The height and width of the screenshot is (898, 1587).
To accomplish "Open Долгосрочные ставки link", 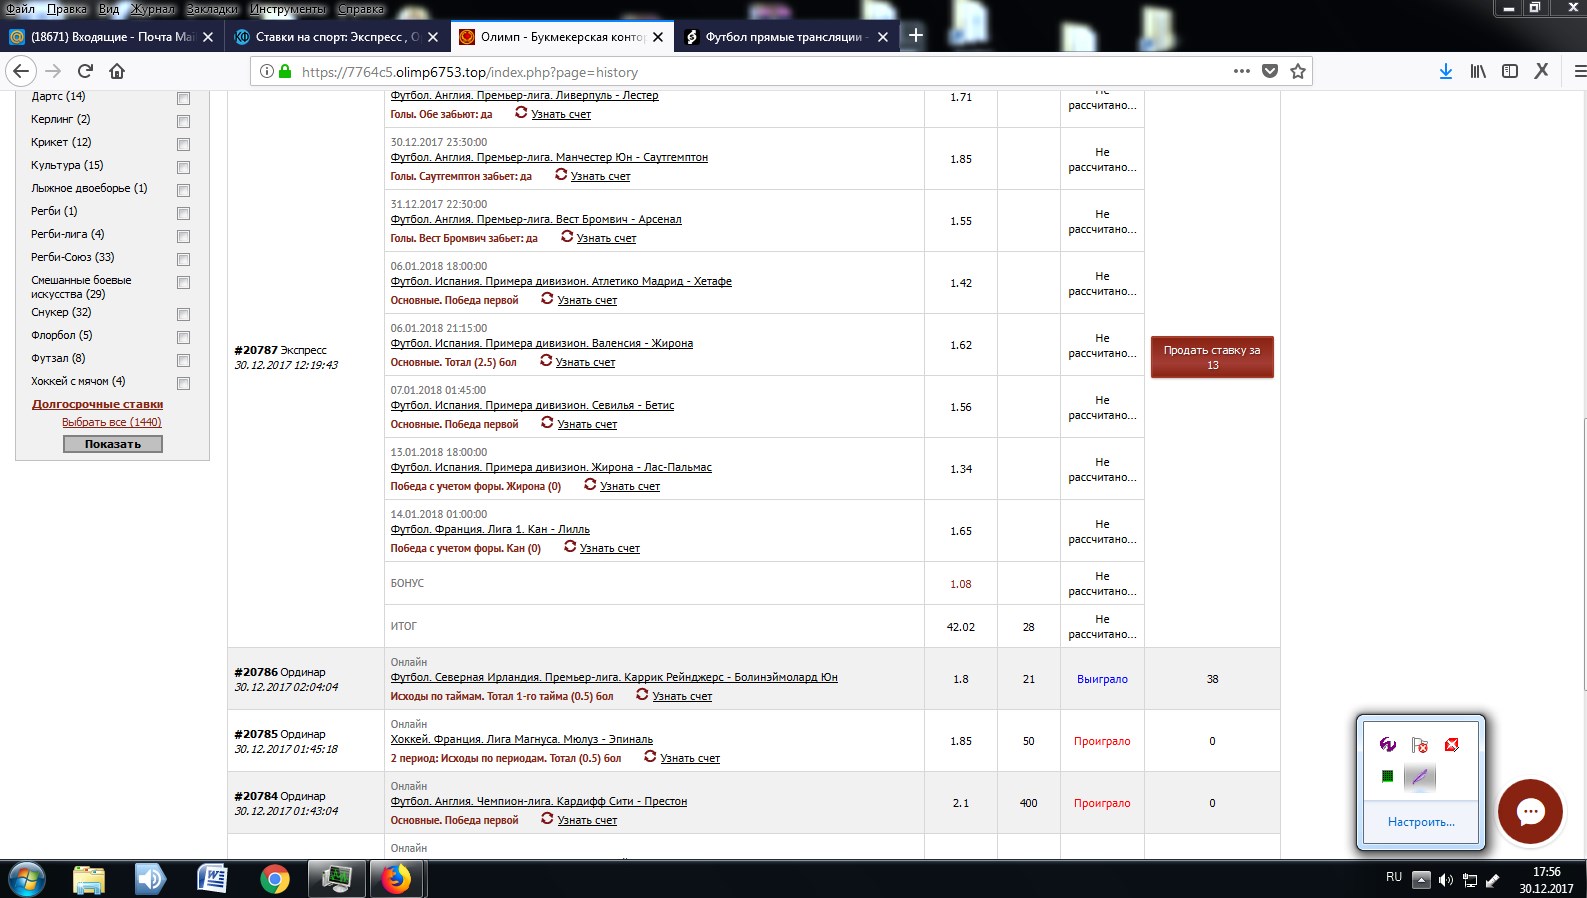I will (x=97, y=404).
